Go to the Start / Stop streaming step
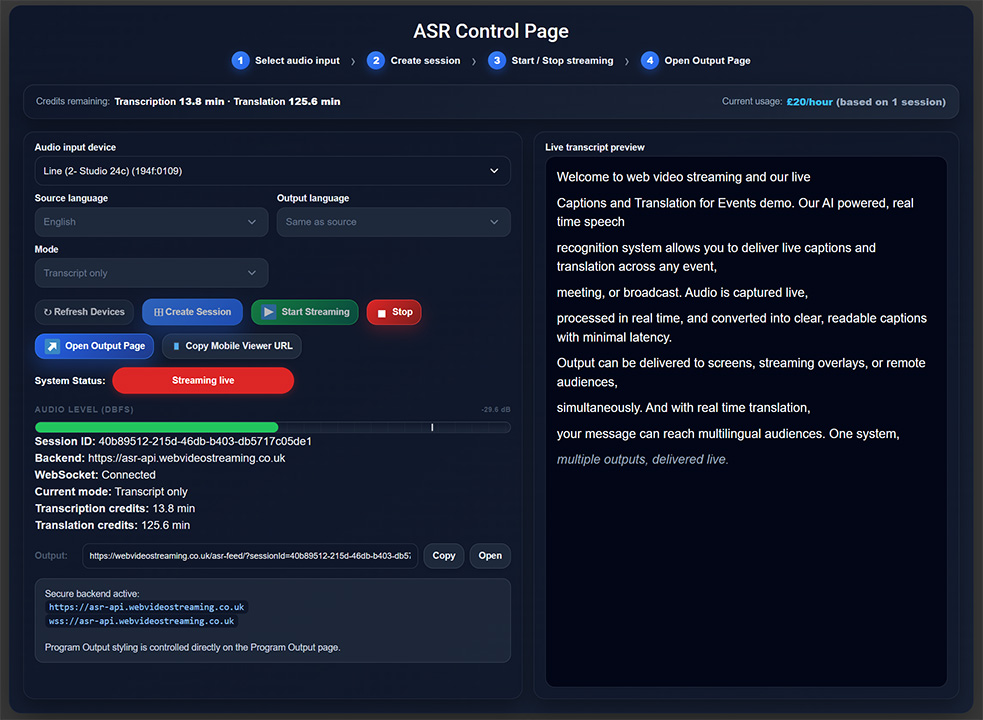983x720 pixels. pyautogui.click(x=562, y=61)
